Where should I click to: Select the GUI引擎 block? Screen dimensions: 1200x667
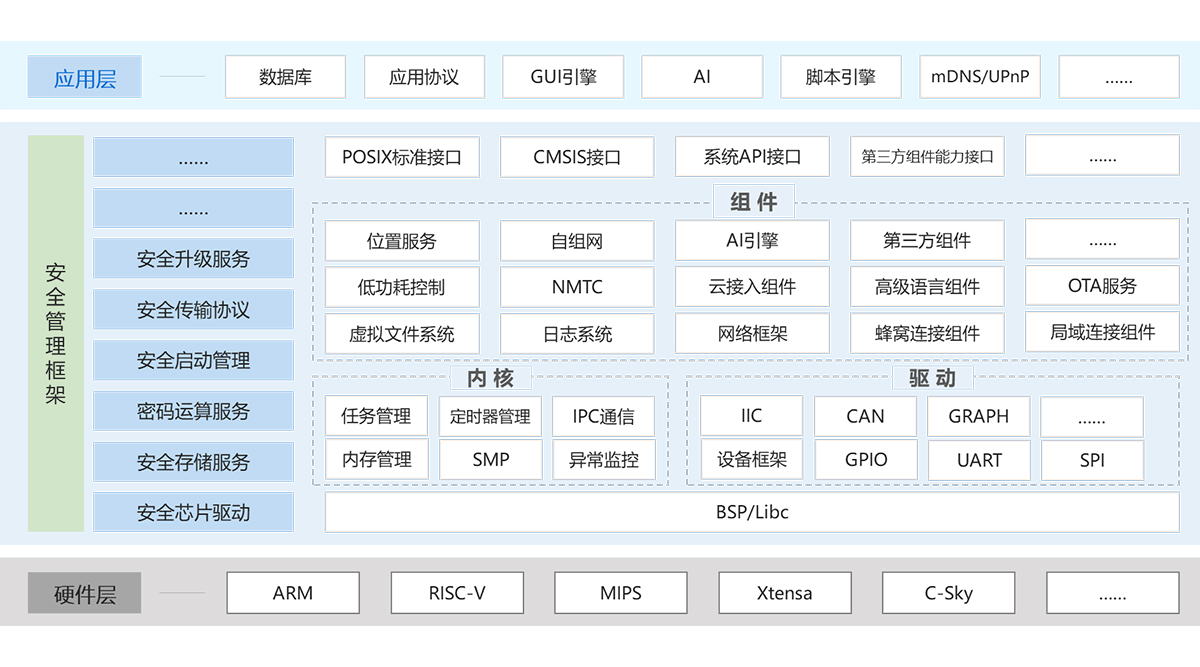click(x=563, y=77)
